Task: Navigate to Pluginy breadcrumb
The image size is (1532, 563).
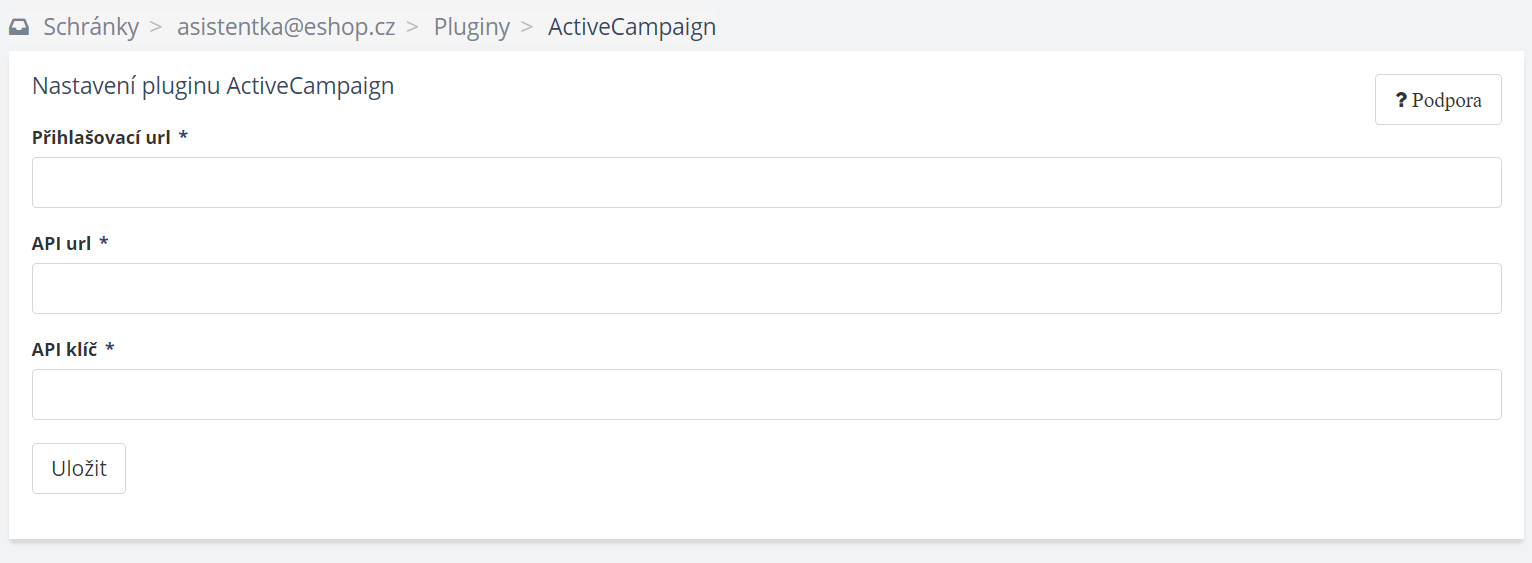Action: coord(472,27)
